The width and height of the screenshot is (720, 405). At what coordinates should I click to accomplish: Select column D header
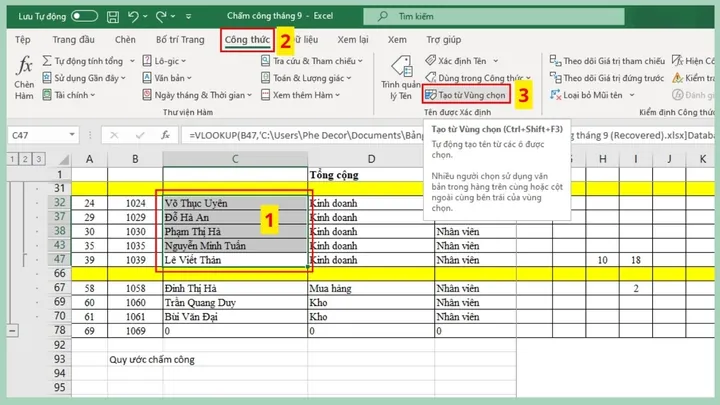click(x=371, y=159)
